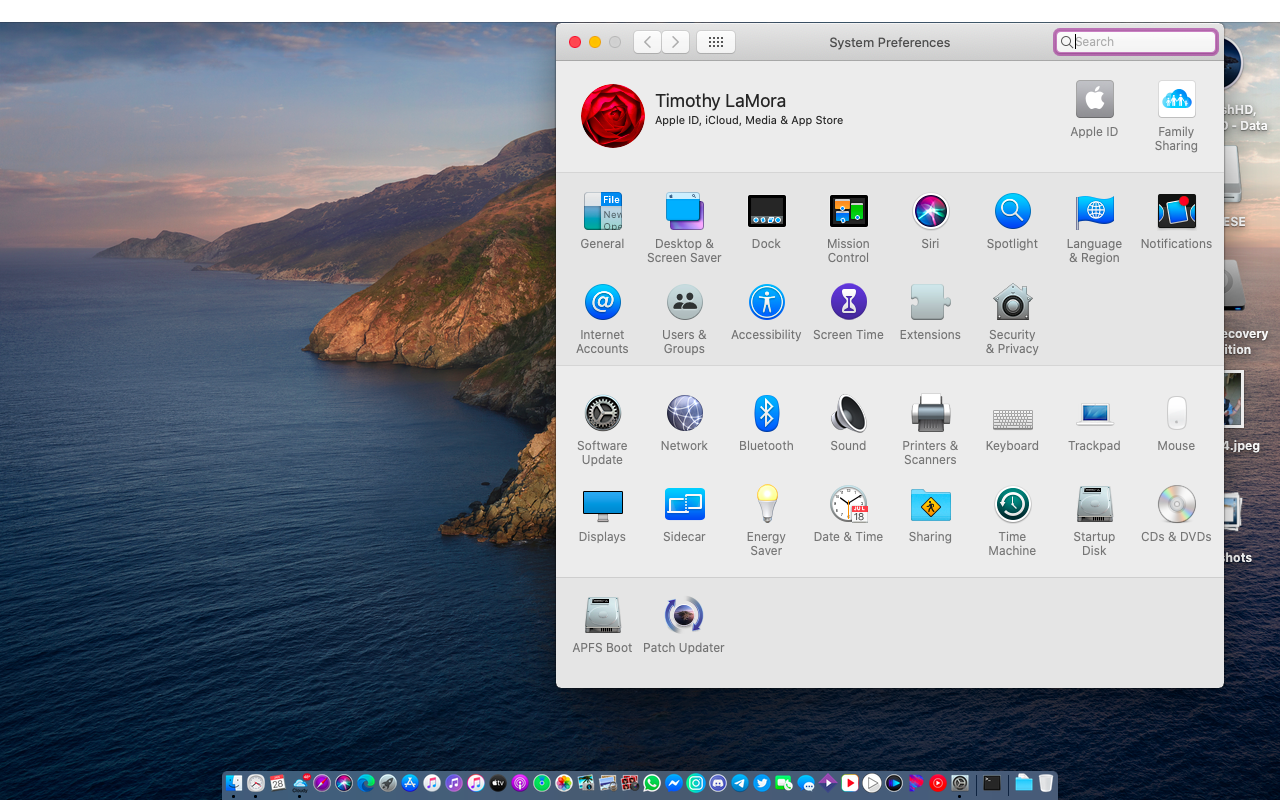Open Users & Groups preferences

684,319
